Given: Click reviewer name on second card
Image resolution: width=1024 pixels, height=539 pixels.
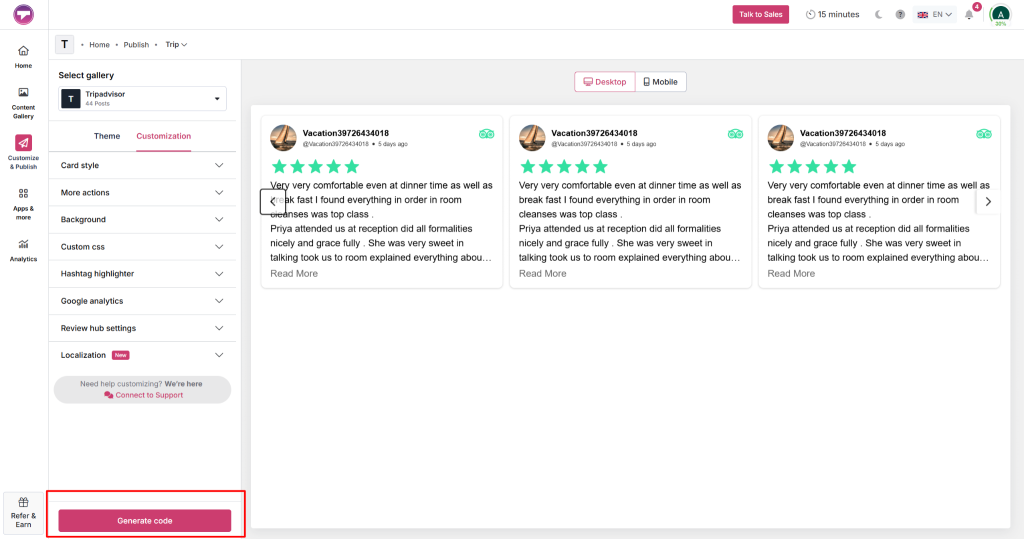Looking at the screenshot, I should pos(594,133).
